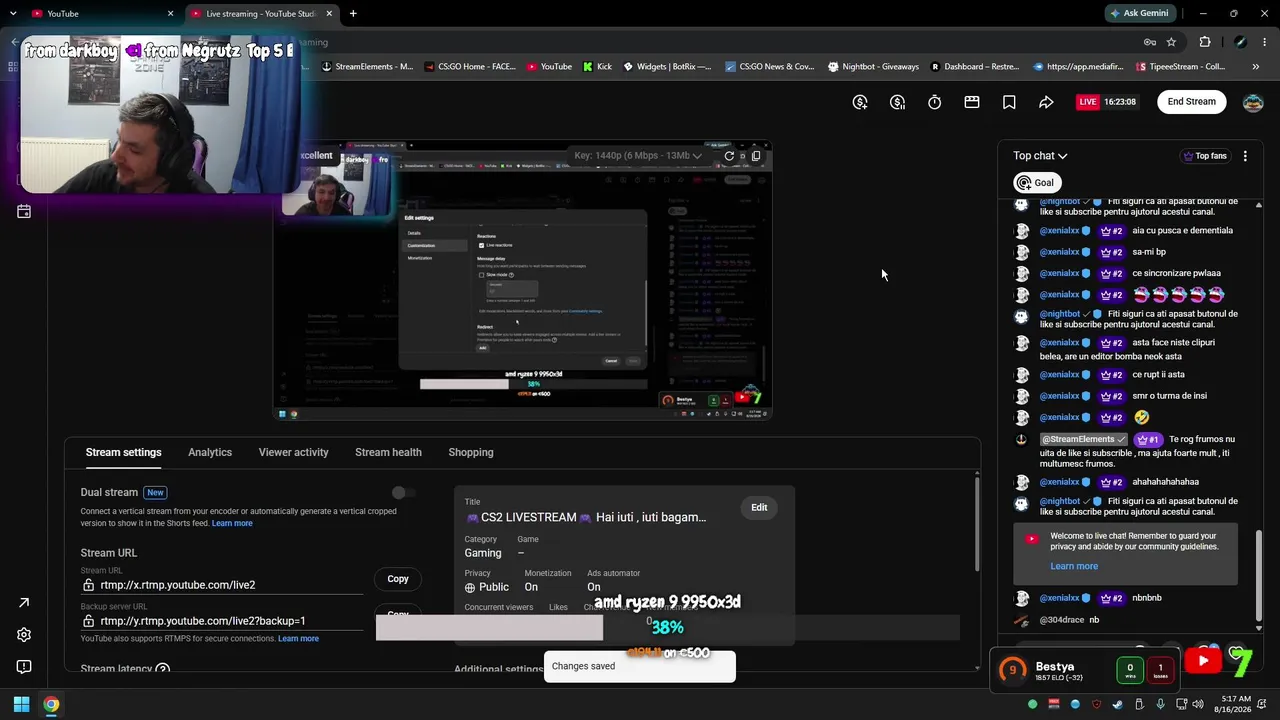Open sidebar settings gear icon
This screenshot has height=720, width=1280.
pyautogui.click(x=24, y=634)
